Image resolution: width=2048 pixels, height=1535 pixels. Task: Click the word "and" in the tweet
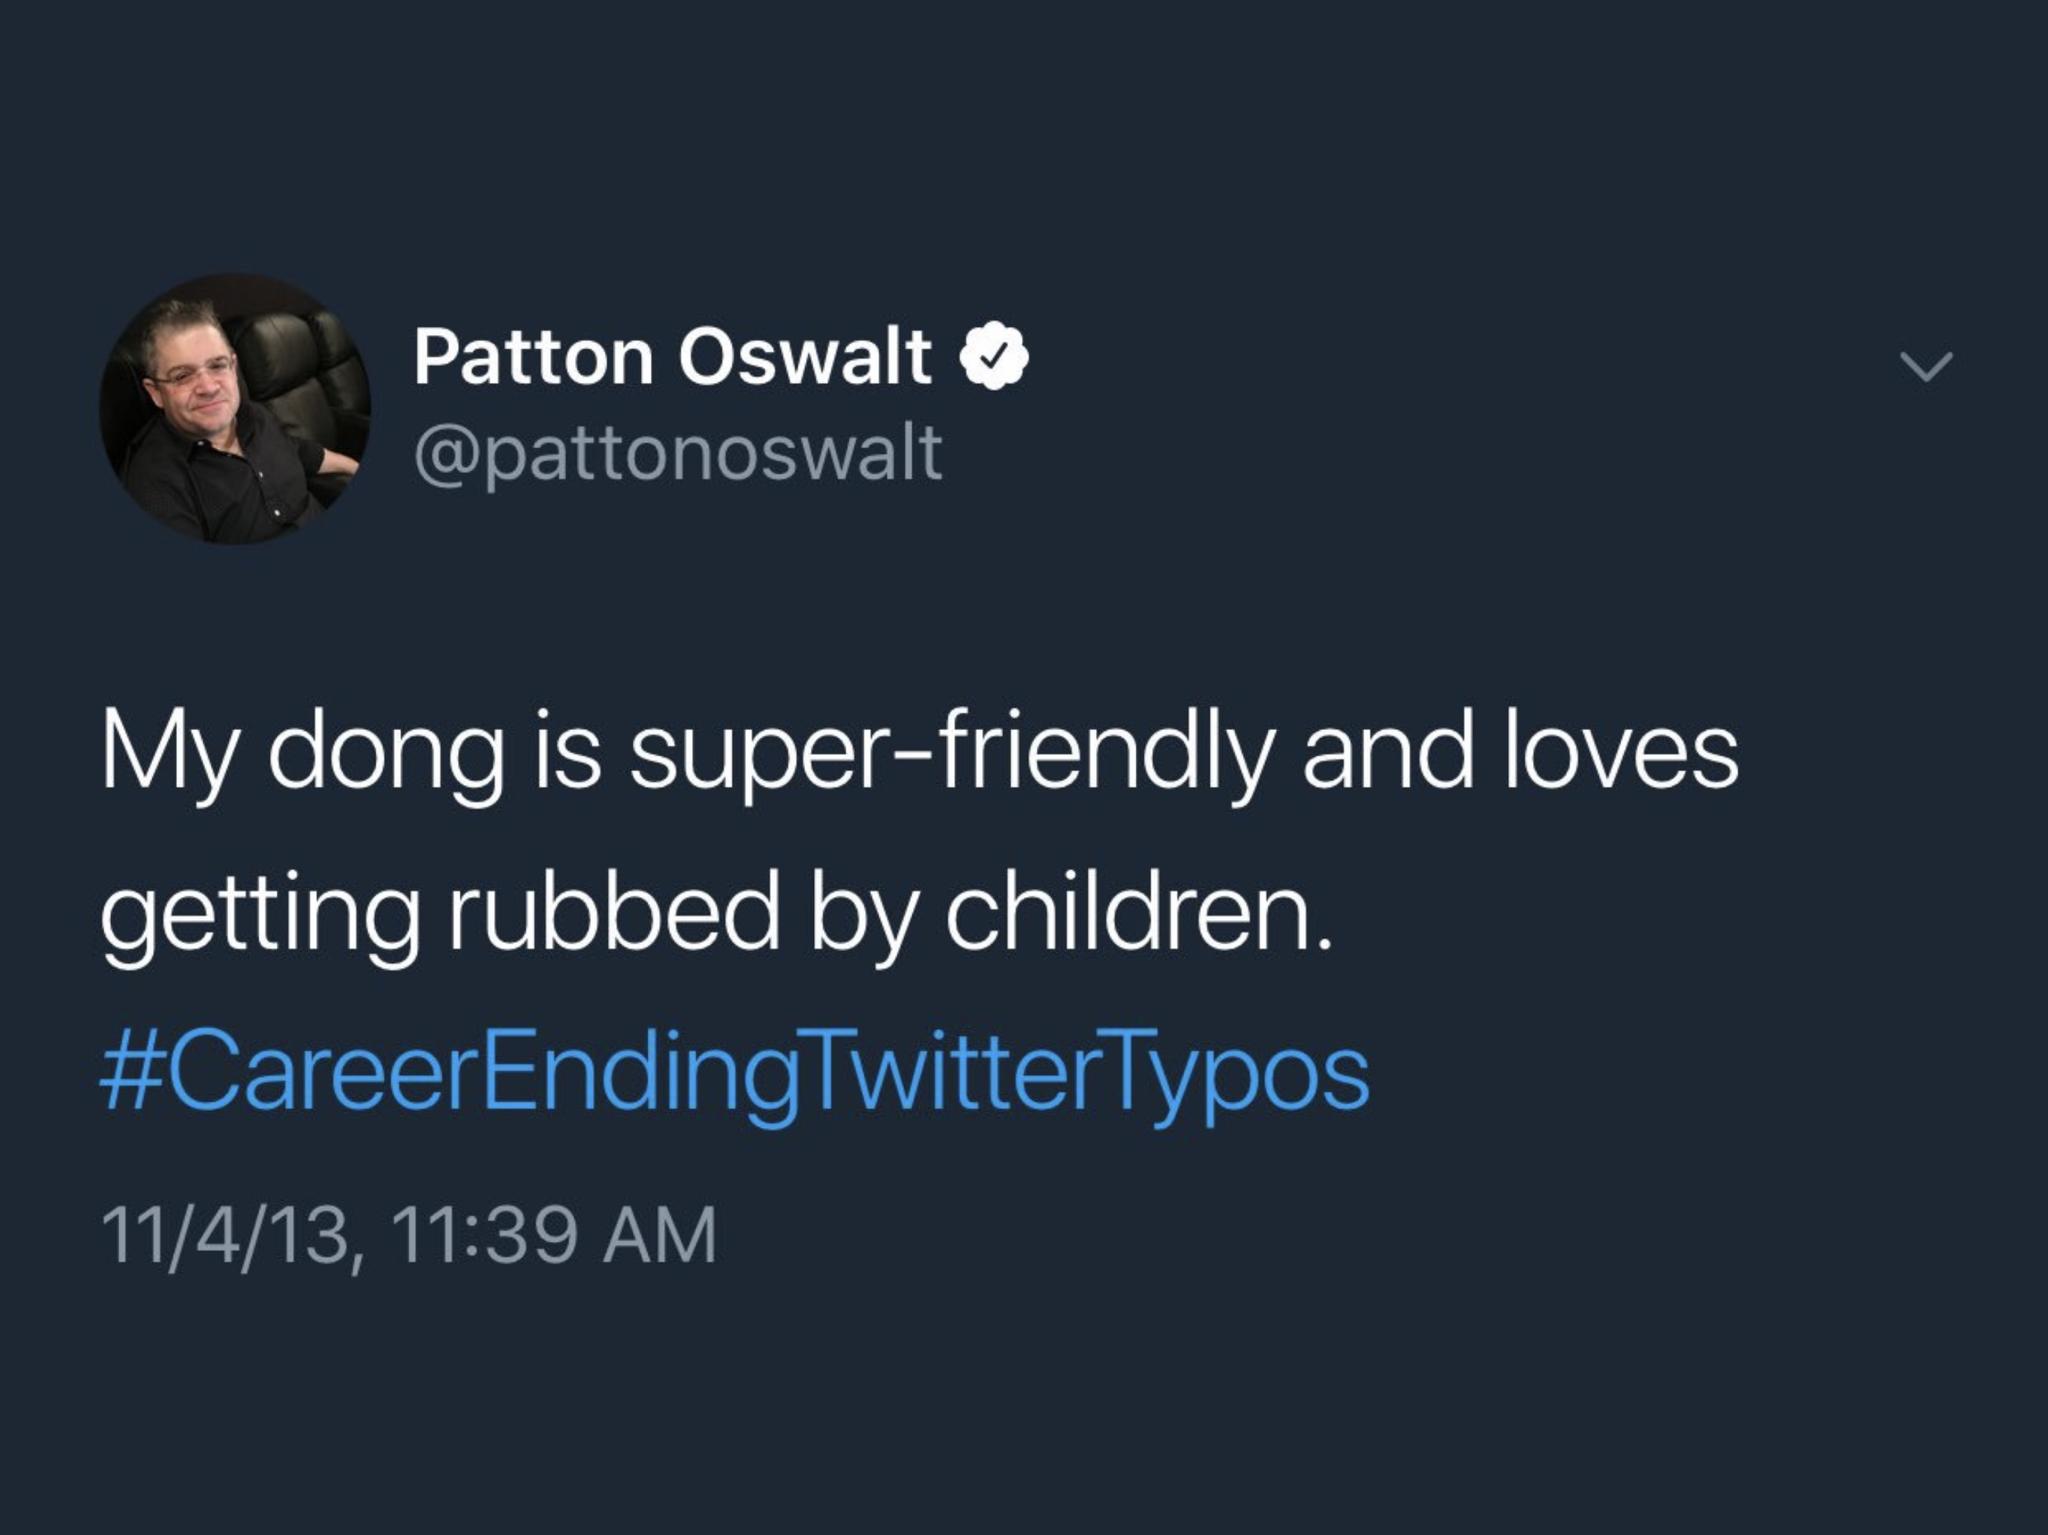pos(1387,755)
